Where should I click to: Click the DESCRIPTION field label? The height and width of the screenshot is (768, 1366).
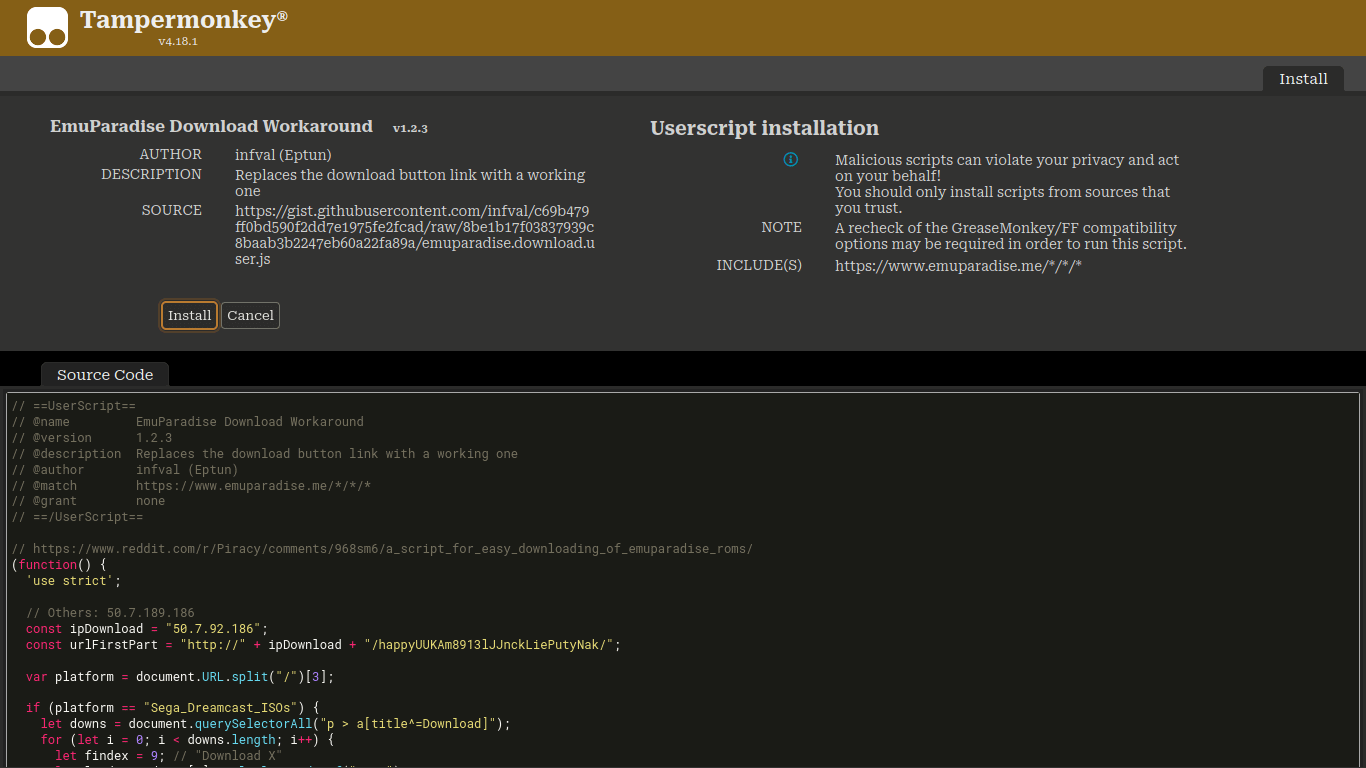click(151, 174)
